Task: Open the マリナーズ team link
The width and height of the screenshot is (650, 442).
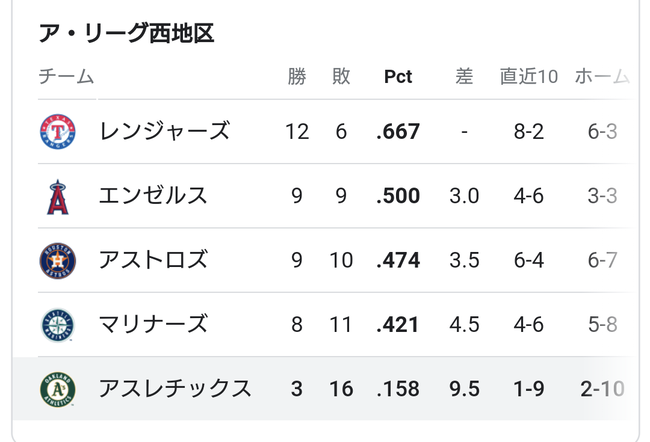Action: pos(153,324)
